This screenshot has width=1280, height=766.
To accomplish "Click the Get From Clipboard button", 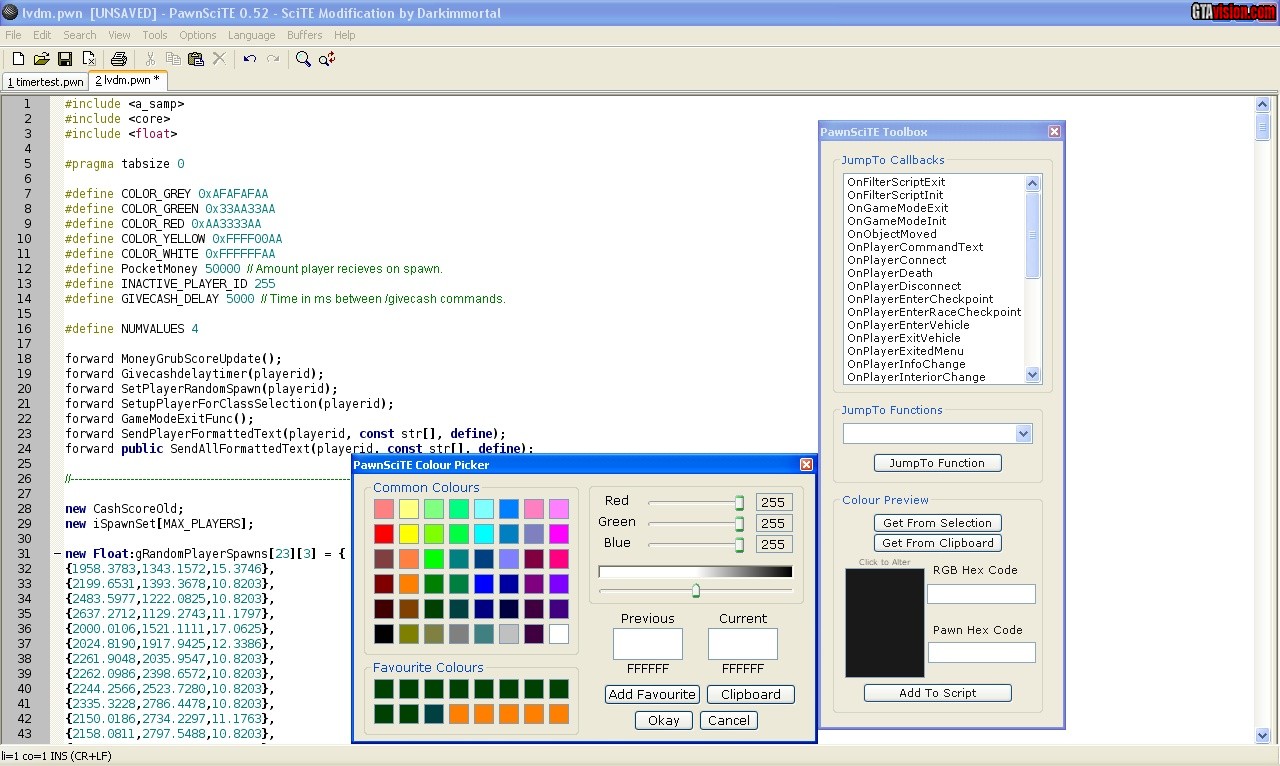I will click(938, 543).
